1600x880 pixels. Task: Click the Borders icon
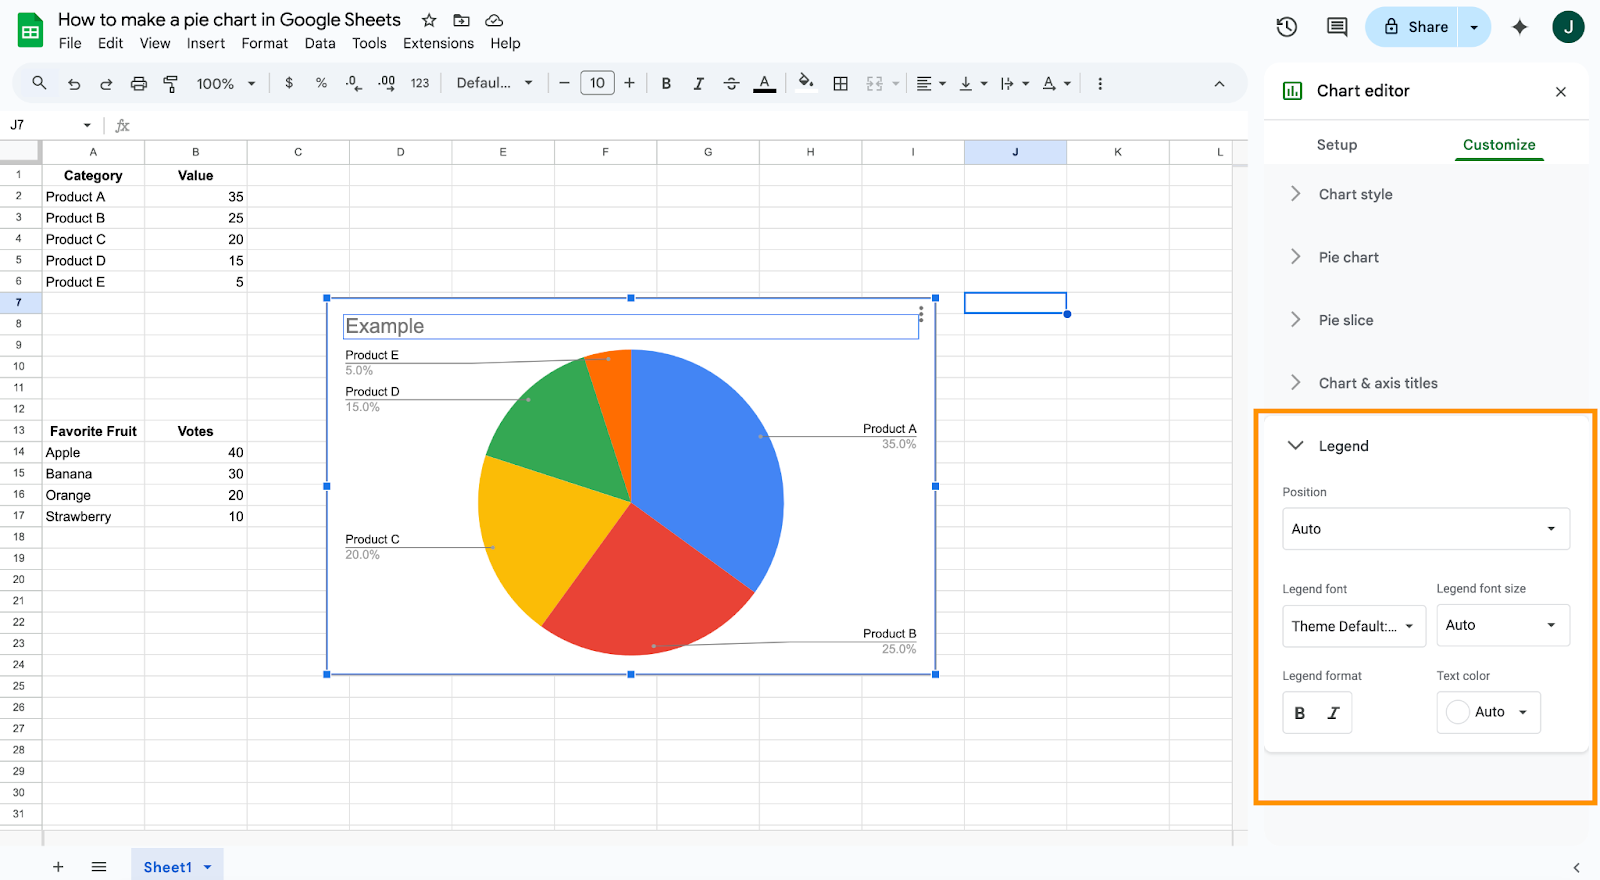point(841,84)
